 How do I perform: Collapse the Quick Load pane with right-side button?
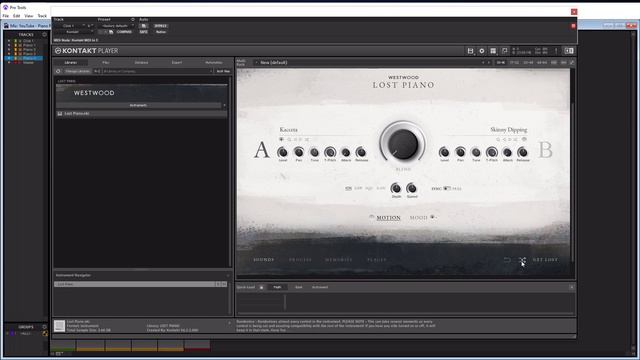(571, 287)
